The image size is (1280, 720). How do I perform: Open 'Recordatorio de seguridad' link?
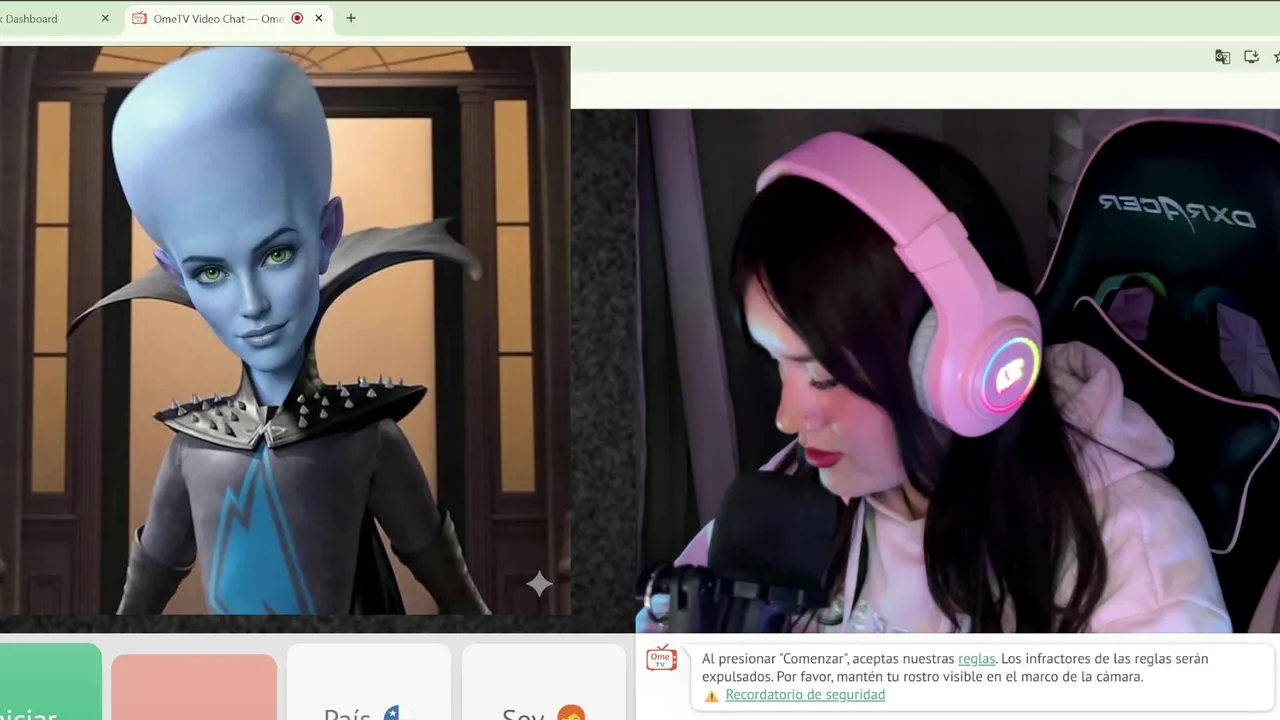[x=805, y=695]
